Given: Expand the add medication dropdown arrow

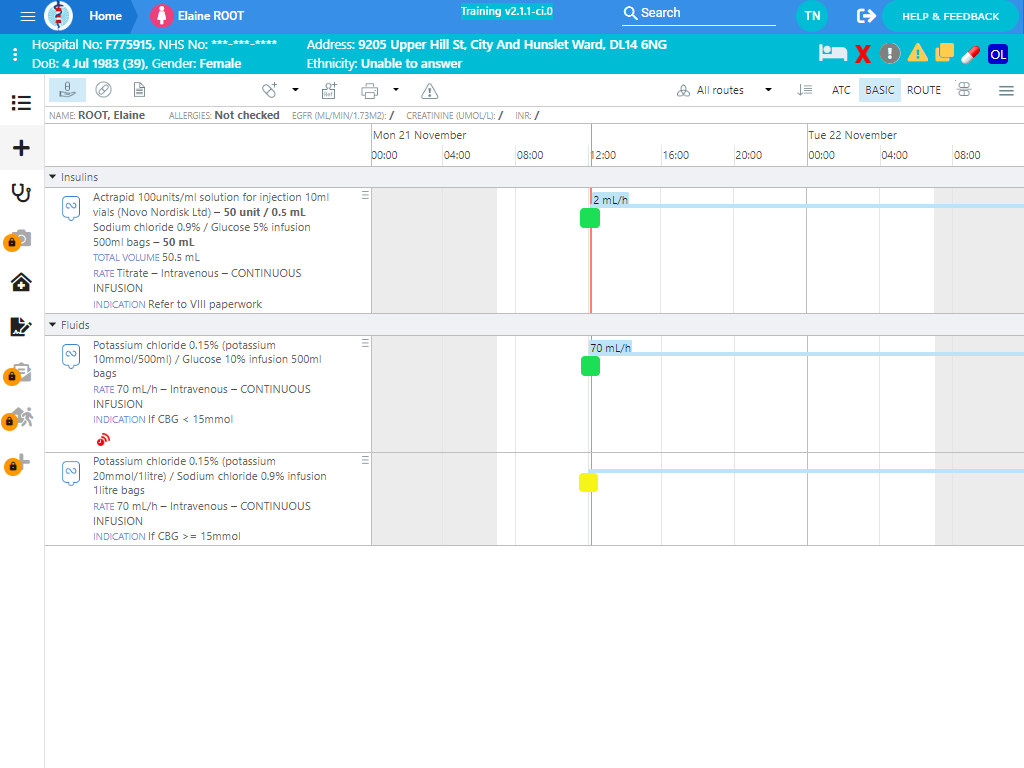Looking at the screenshot, I should [x=295, y=90].
